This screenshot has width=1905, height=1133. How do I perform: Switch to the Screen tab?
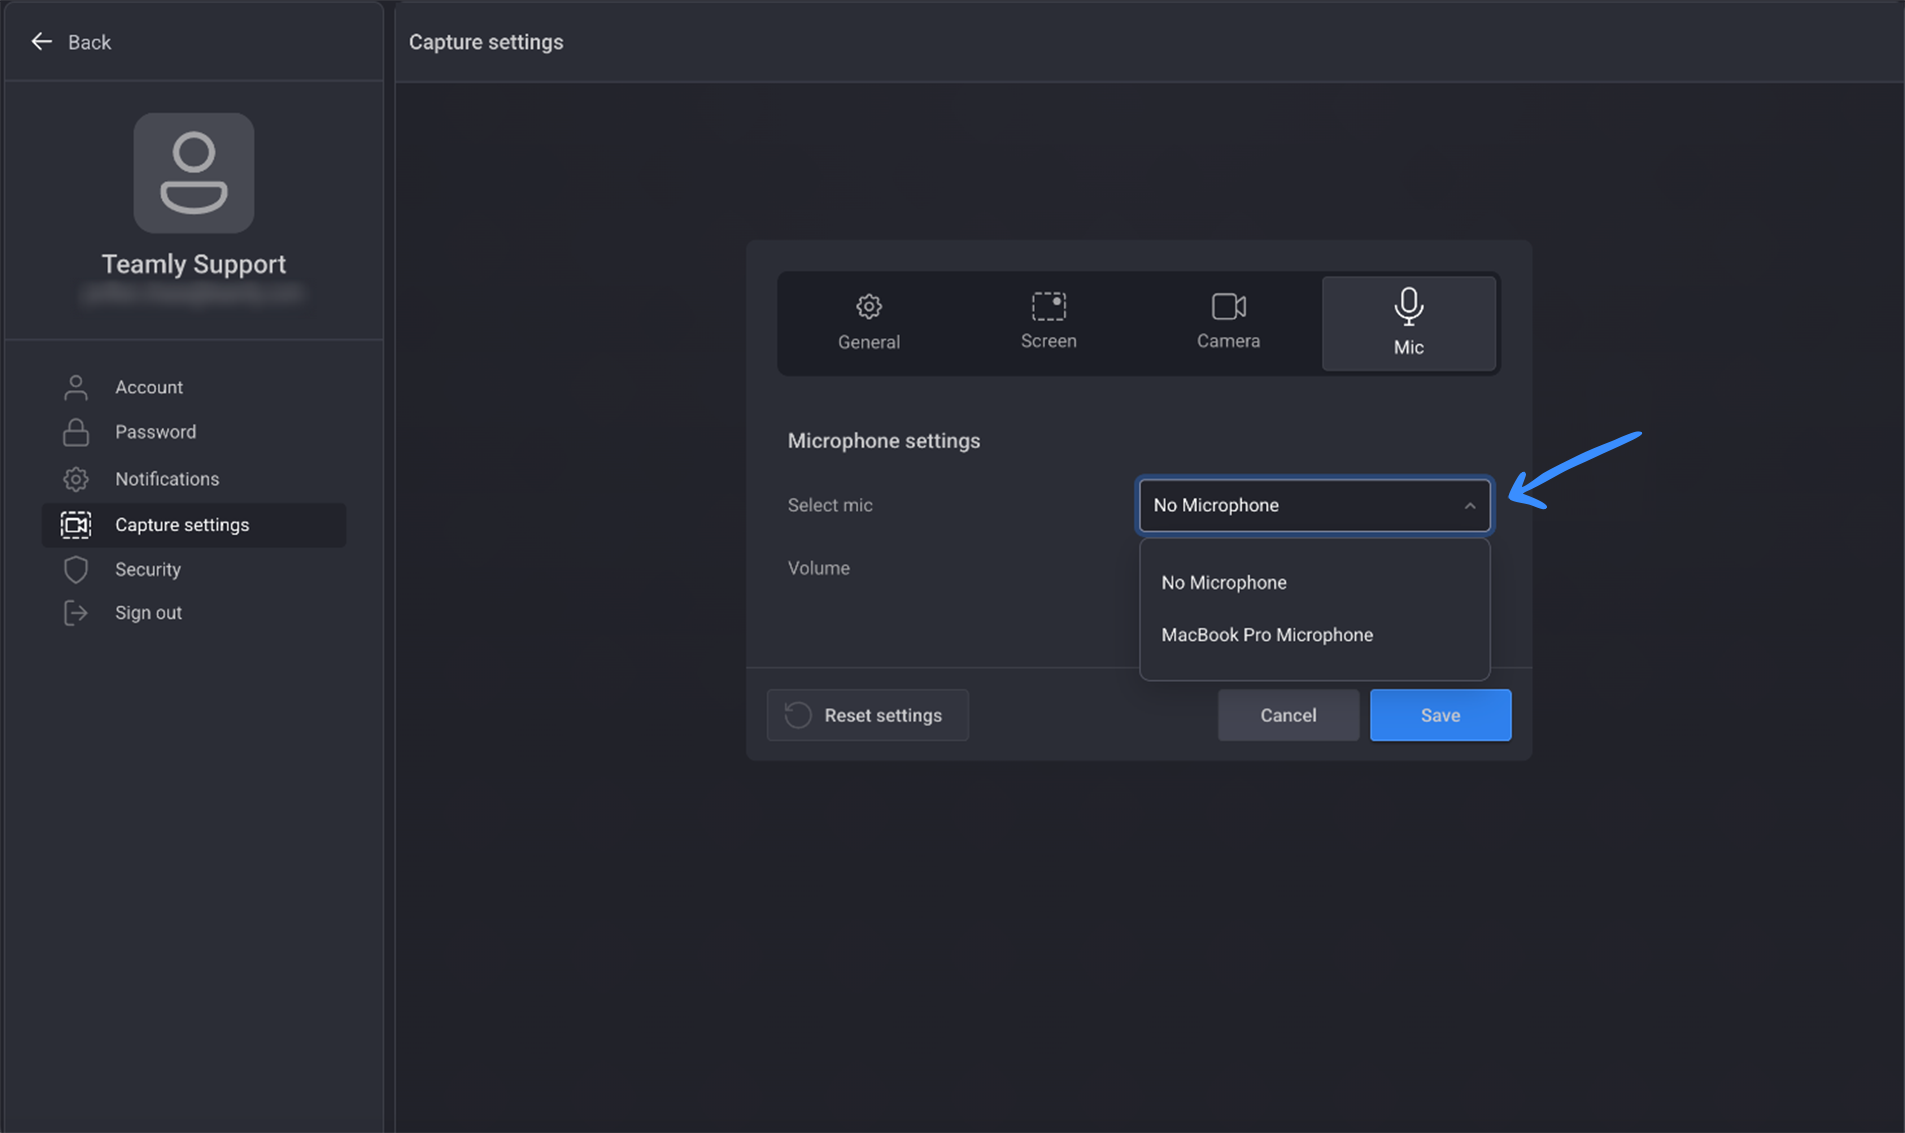pyautogui.click(x=1049, y=323)
